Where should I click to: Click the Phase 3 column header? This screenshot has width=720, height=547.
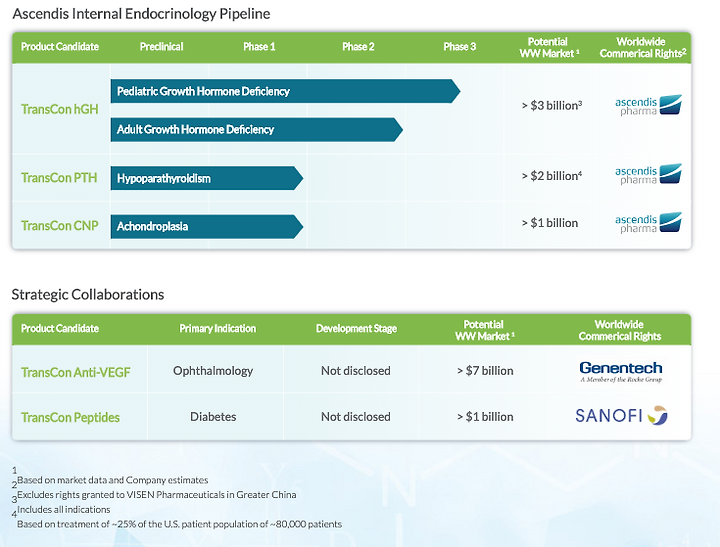(x=460, y=47)
